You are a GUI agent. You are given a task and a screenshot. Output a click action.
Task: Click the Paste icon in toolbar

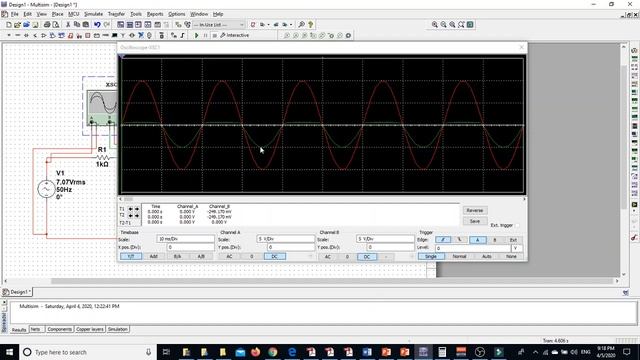86,25
